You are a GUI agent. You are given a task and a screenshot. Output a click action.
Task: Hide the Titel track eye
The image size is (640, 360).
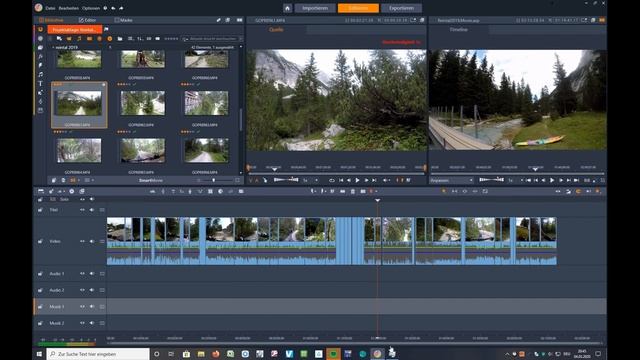pyautogui.click(x=82, y=210)
